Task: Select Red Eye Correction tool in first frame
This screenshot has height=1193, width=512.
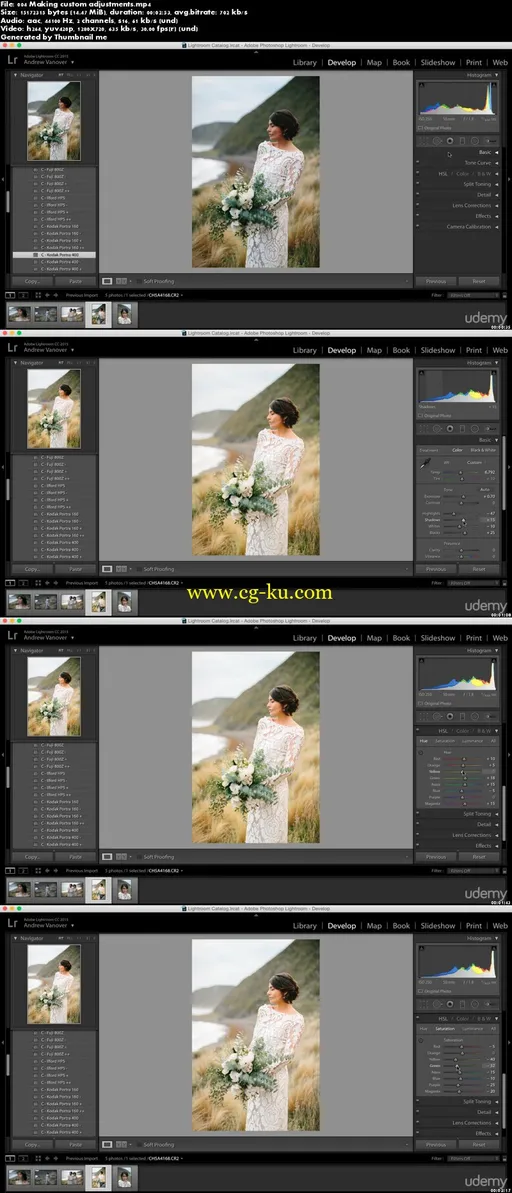Action: point(450,141)
